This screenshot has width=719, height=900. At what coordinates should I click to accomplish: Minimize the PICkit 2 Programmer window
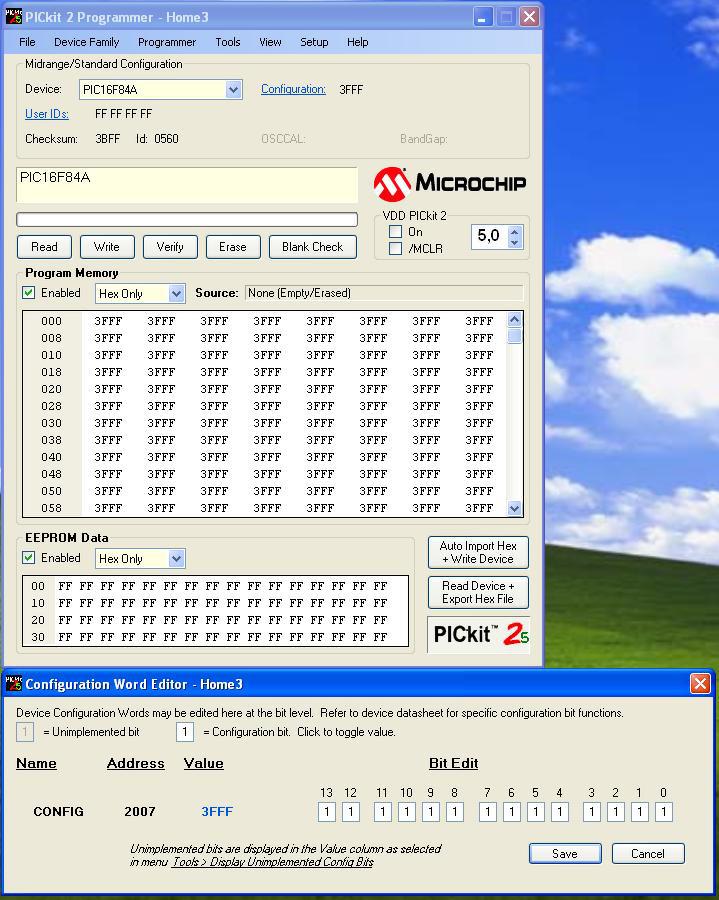pos(483,17)
